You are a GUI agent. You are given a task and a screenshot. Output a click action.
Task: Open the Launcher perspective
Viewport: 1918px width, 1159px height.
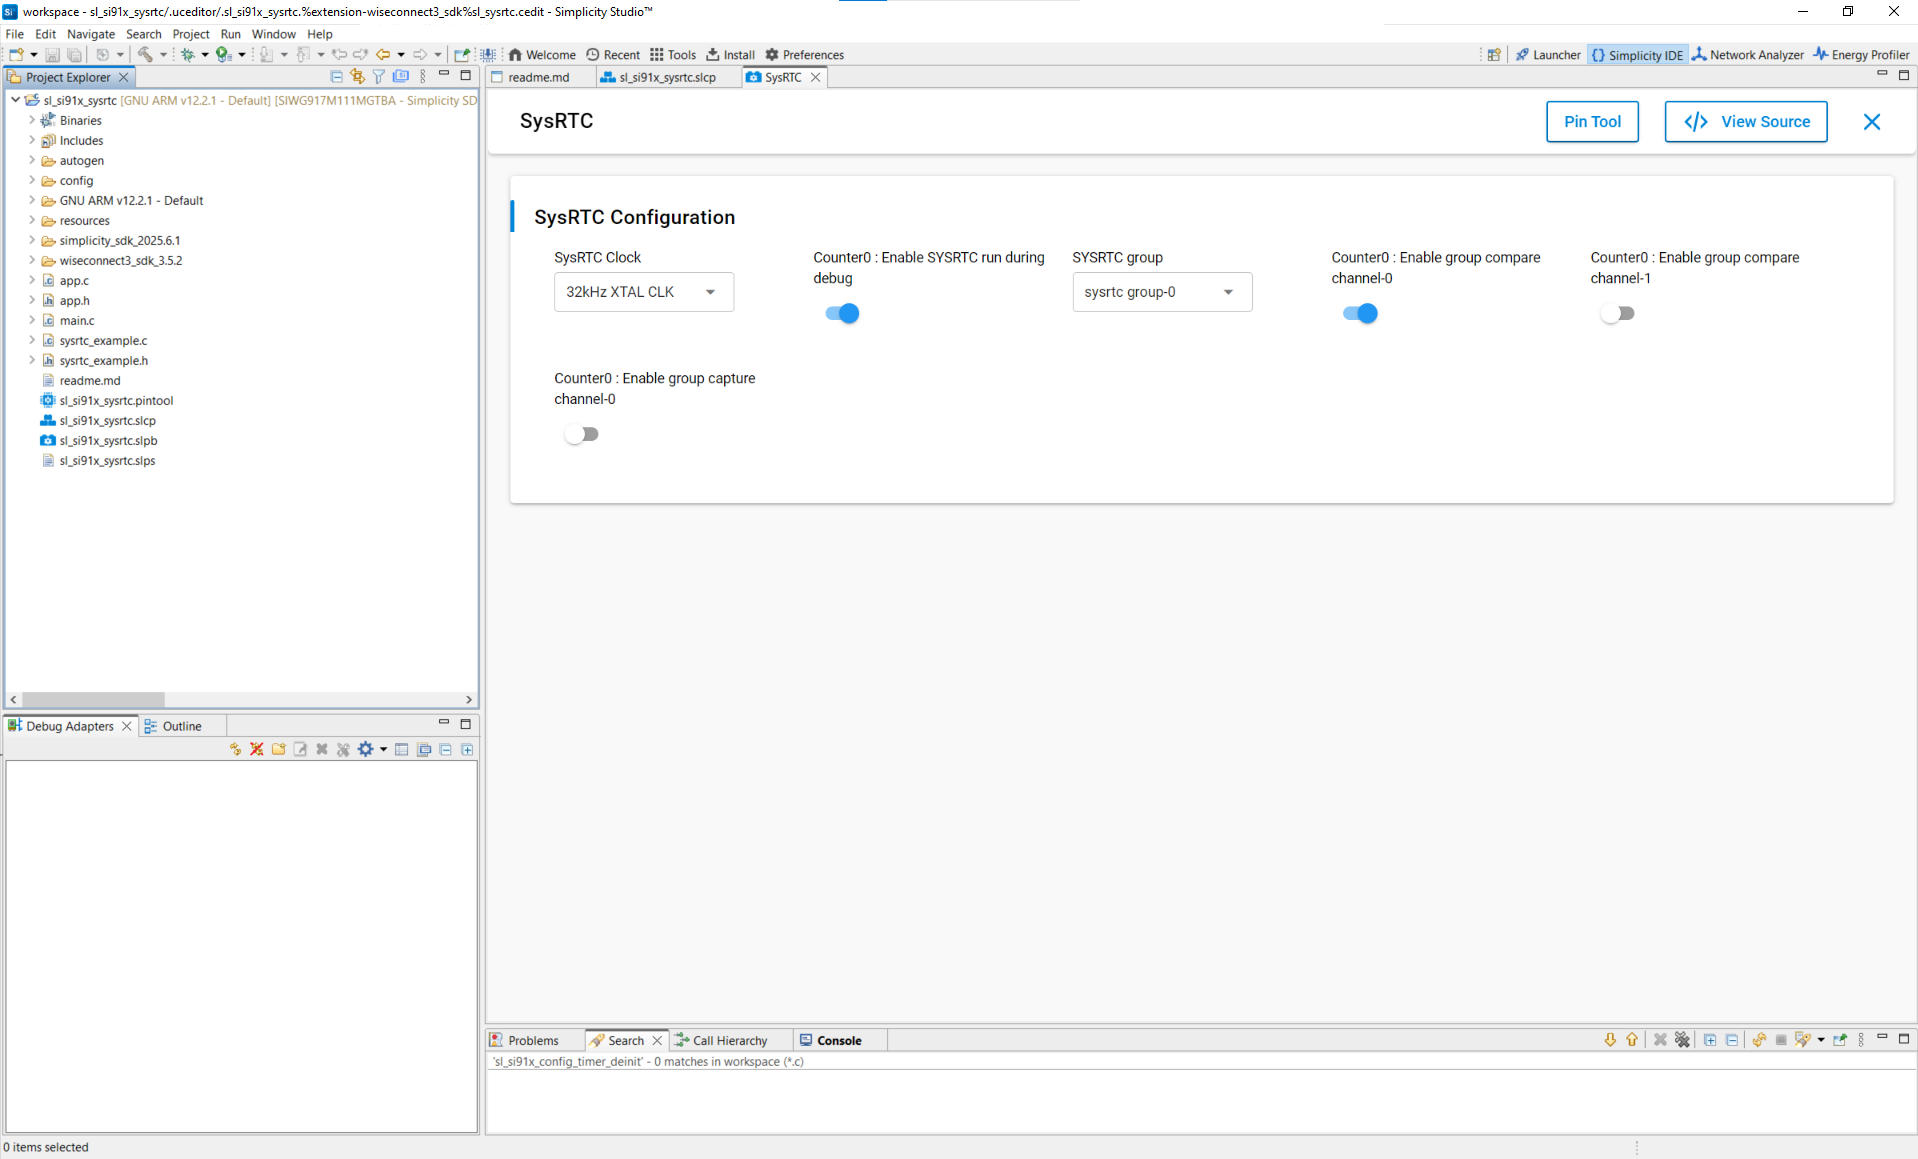click(x=1547, y=55)
